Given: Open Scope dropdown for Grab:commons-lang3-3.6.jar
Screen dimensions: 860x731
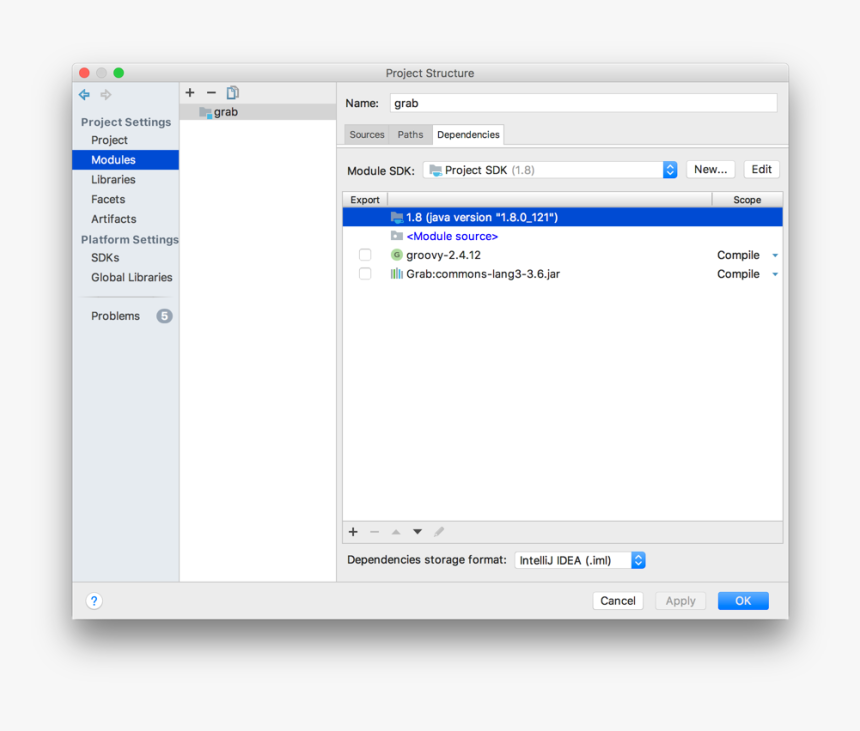Looking at the screenshot, I should click(x=775, y=274).
